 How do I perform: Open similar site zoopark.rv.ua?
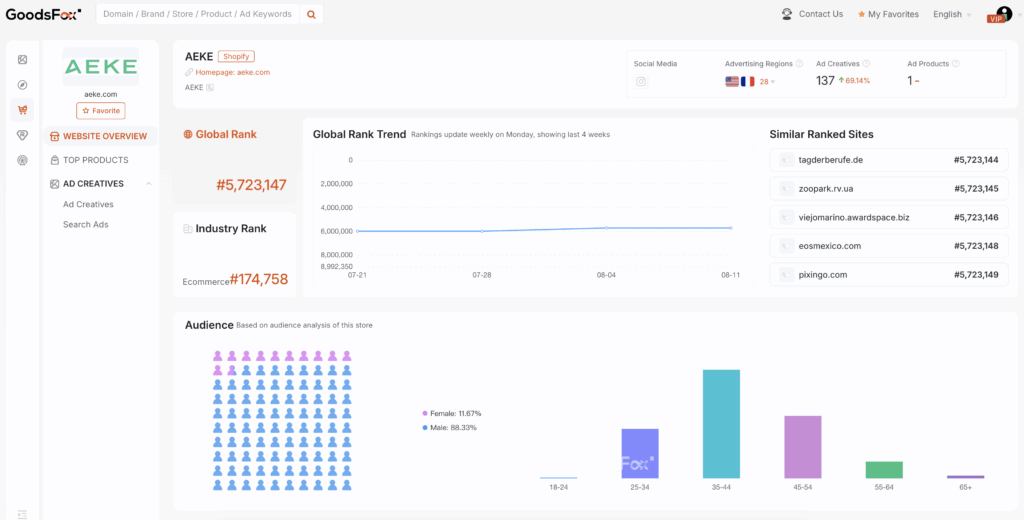889,189
